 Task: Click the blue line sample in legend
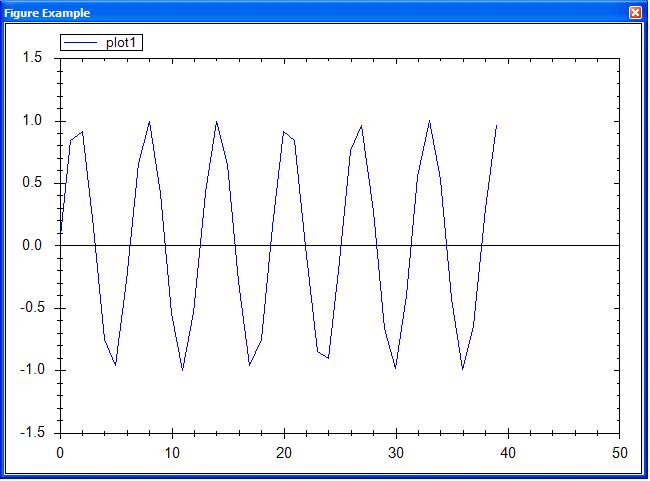[82, 42]
